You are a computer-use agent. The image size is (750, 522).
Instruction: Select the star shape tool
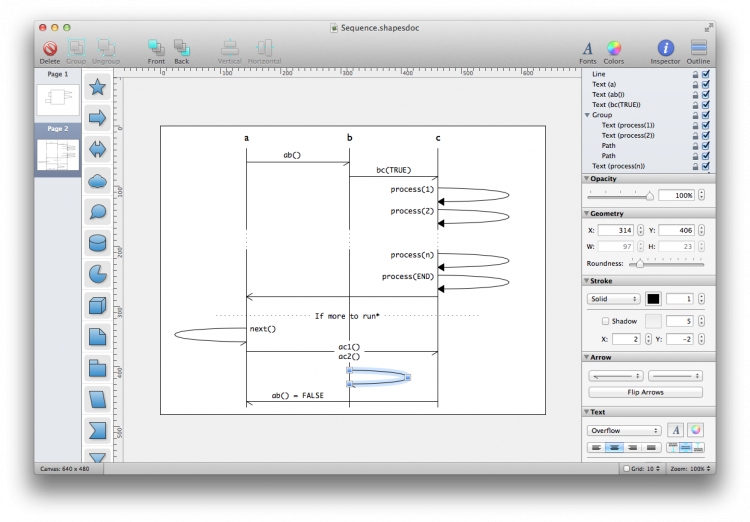coord(98,87)
